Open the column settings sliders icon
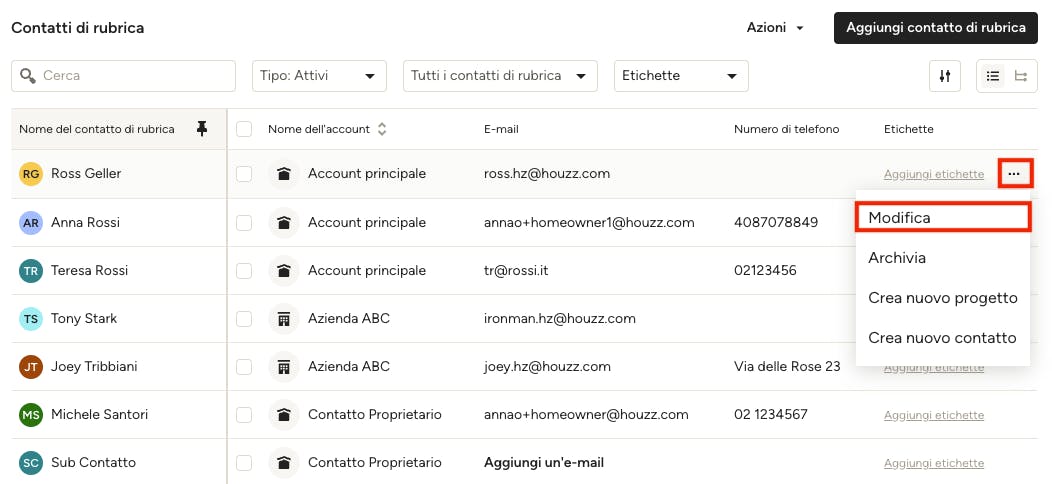1052x484 pixels. click(x=945, y=76)
